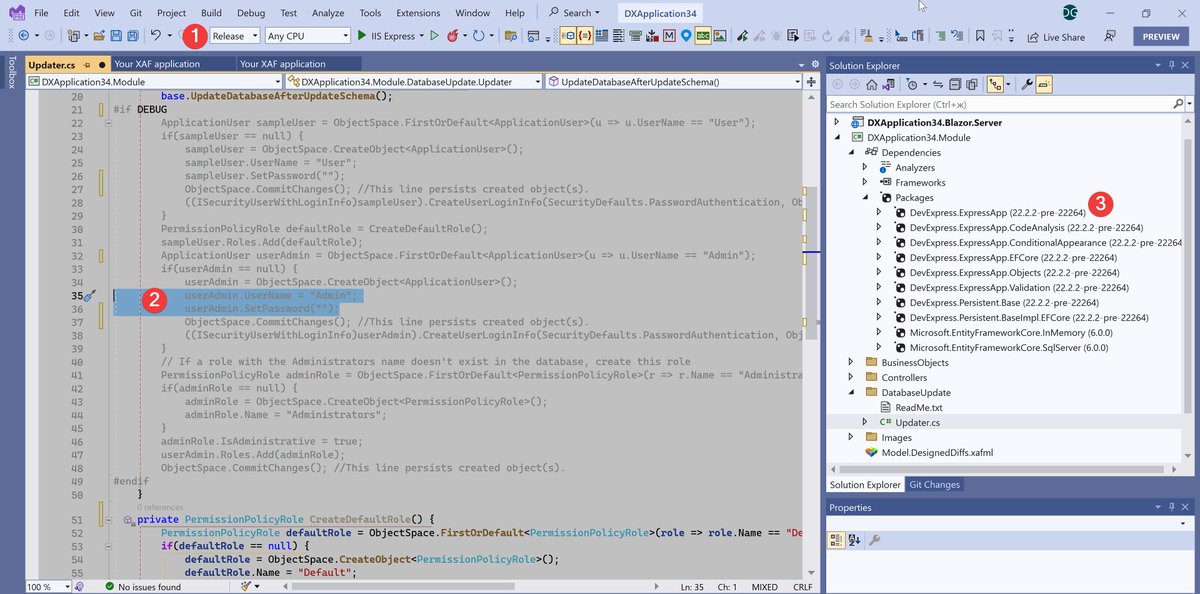Click Collapse All icon in Solution Explorer
1200x594 pixels.
click(x=956, y=84)
